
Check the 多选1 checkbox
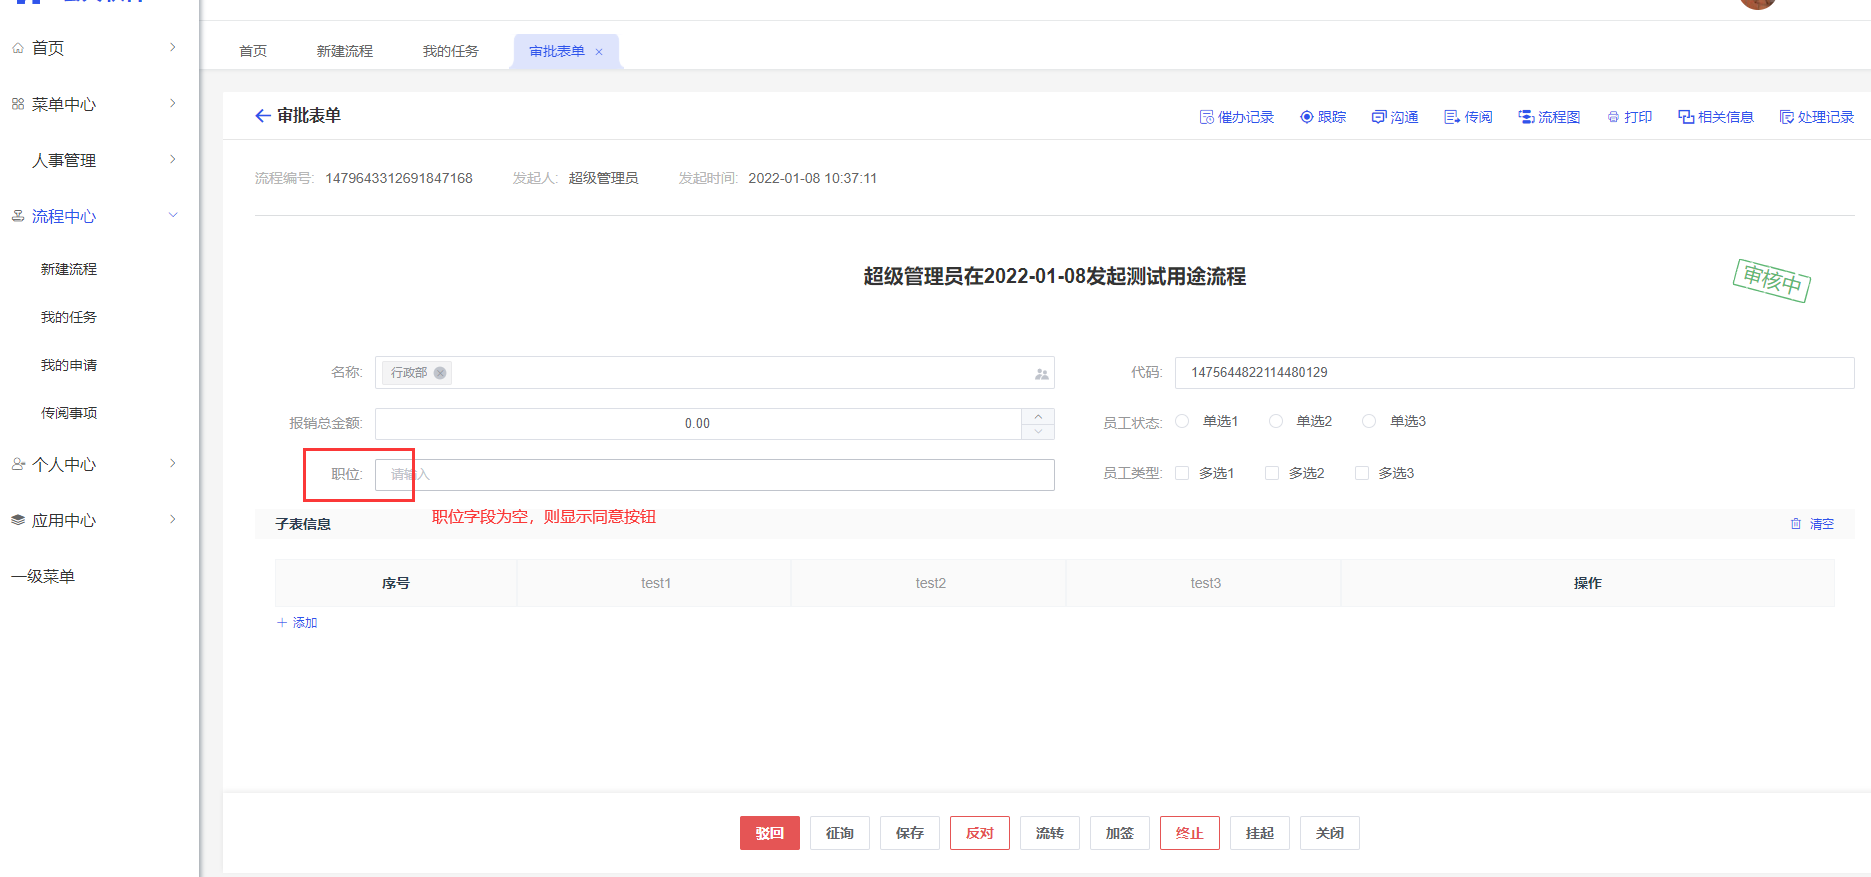[1182, 473]
